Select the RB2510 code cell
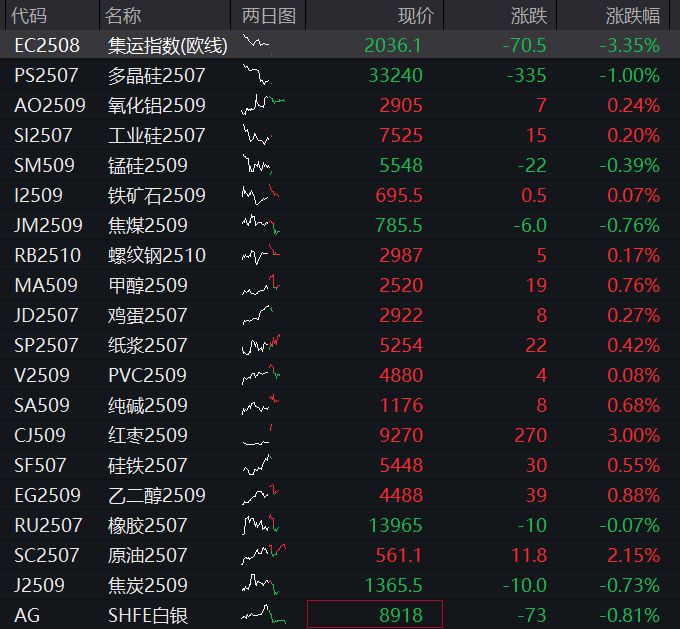Screen dimensions: 680x629 tap(47, 255)
